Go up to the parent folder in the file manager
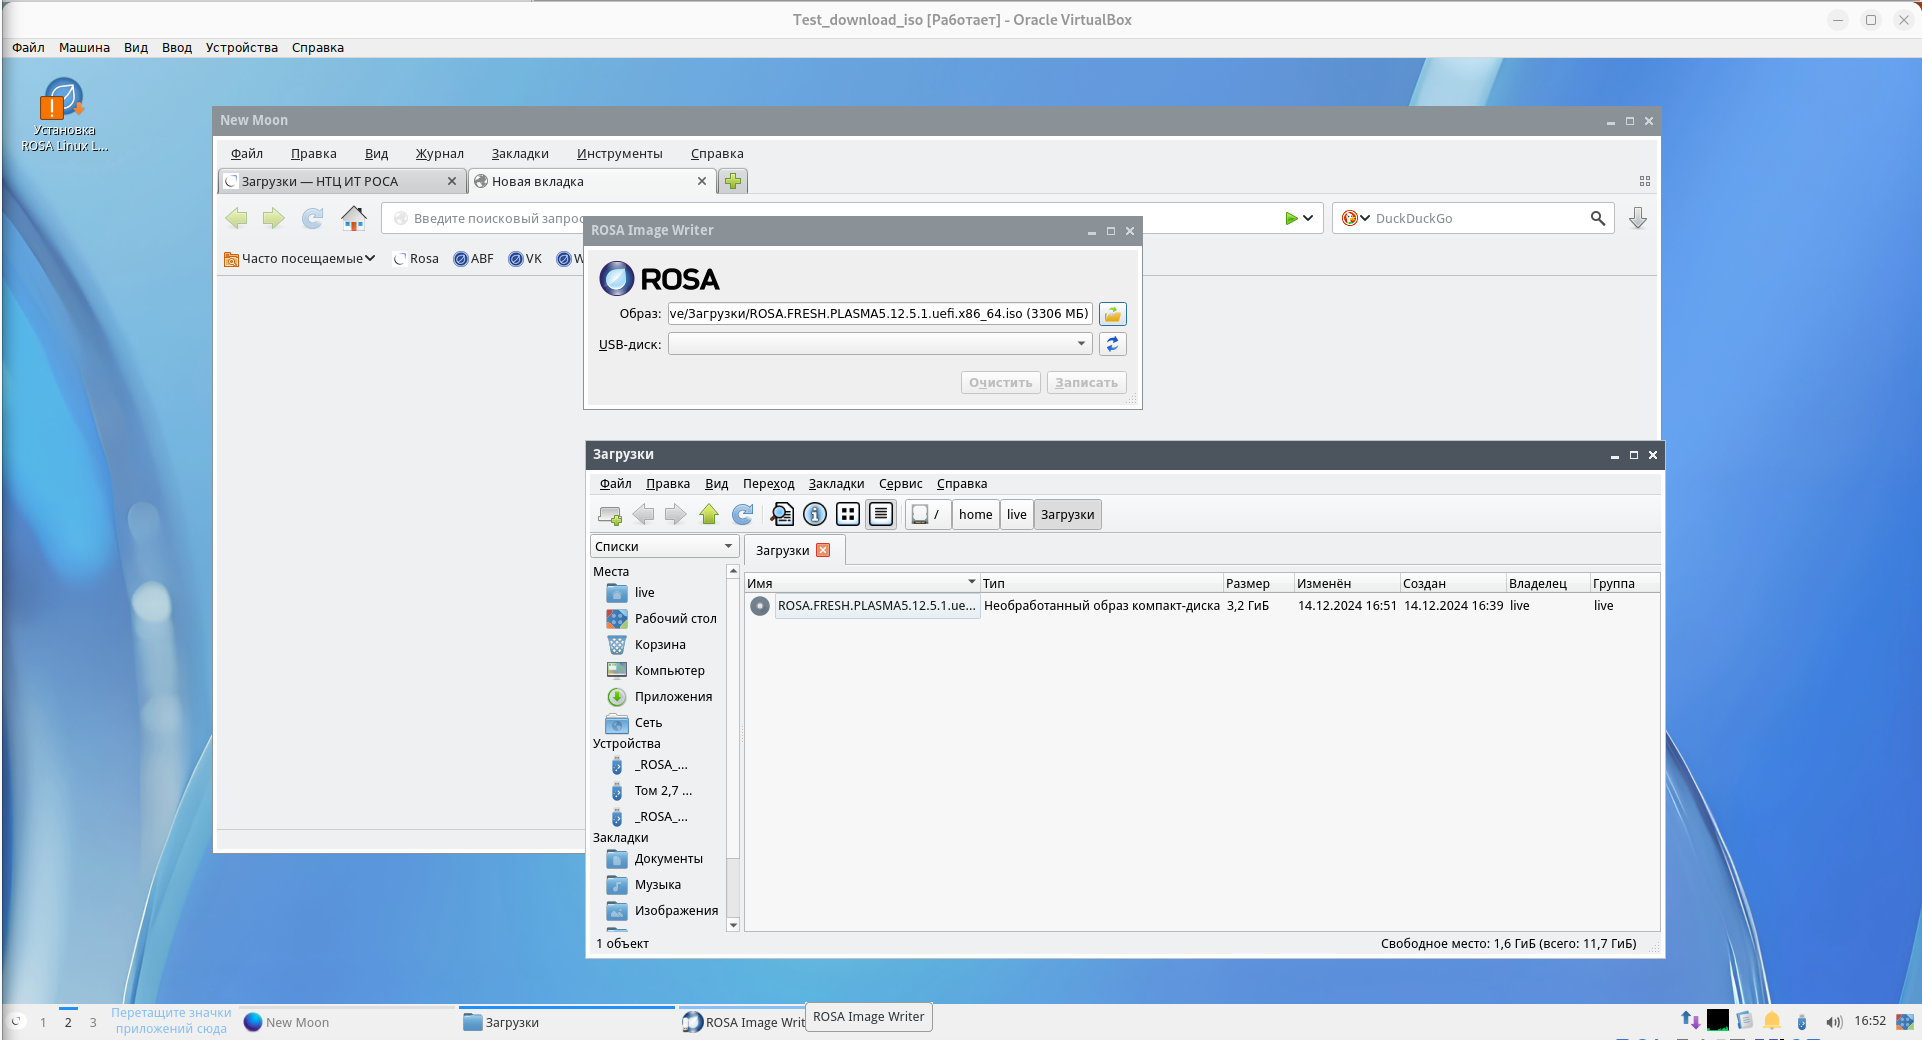The image size is (1922, 1040). click(x=709, y=515)
